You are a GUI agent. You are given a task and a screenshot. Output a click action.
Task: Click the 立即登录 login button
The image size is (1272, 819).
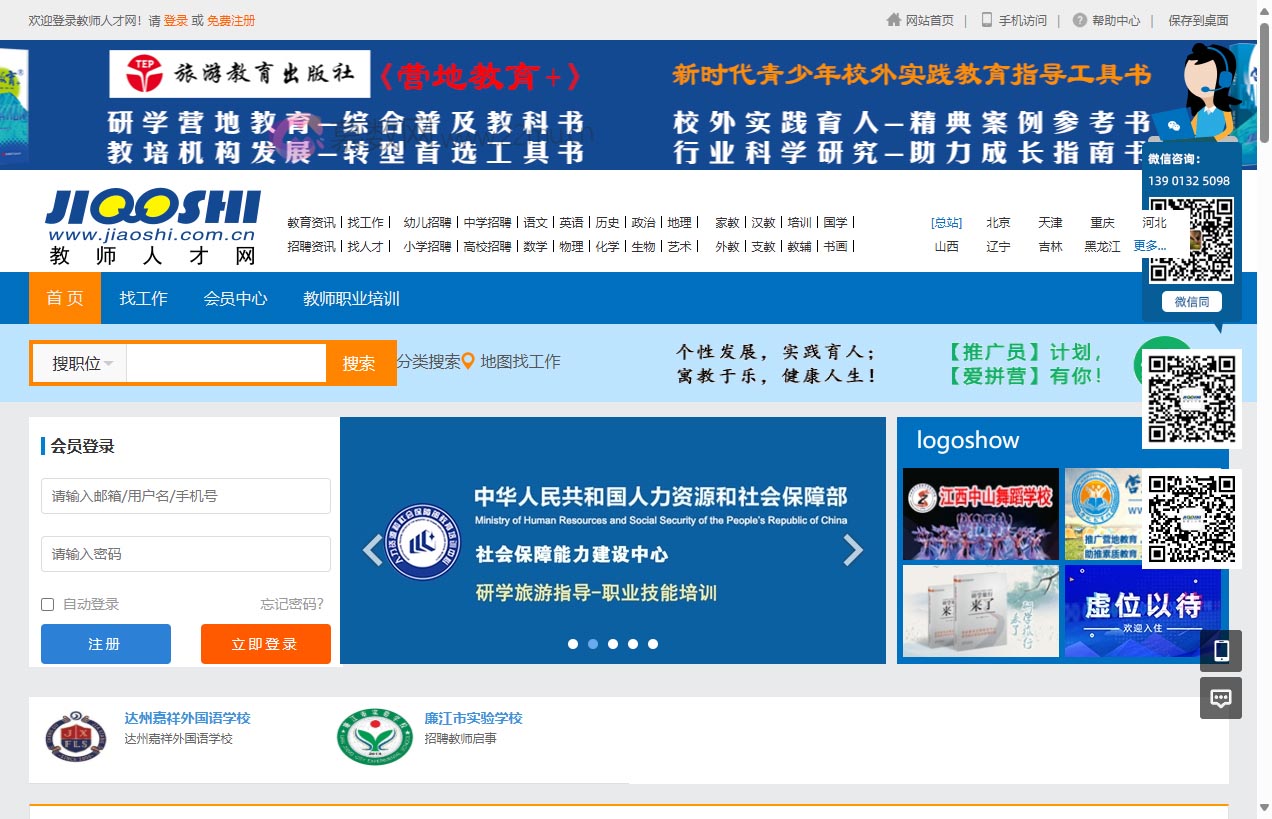click(x=265, y=644)
